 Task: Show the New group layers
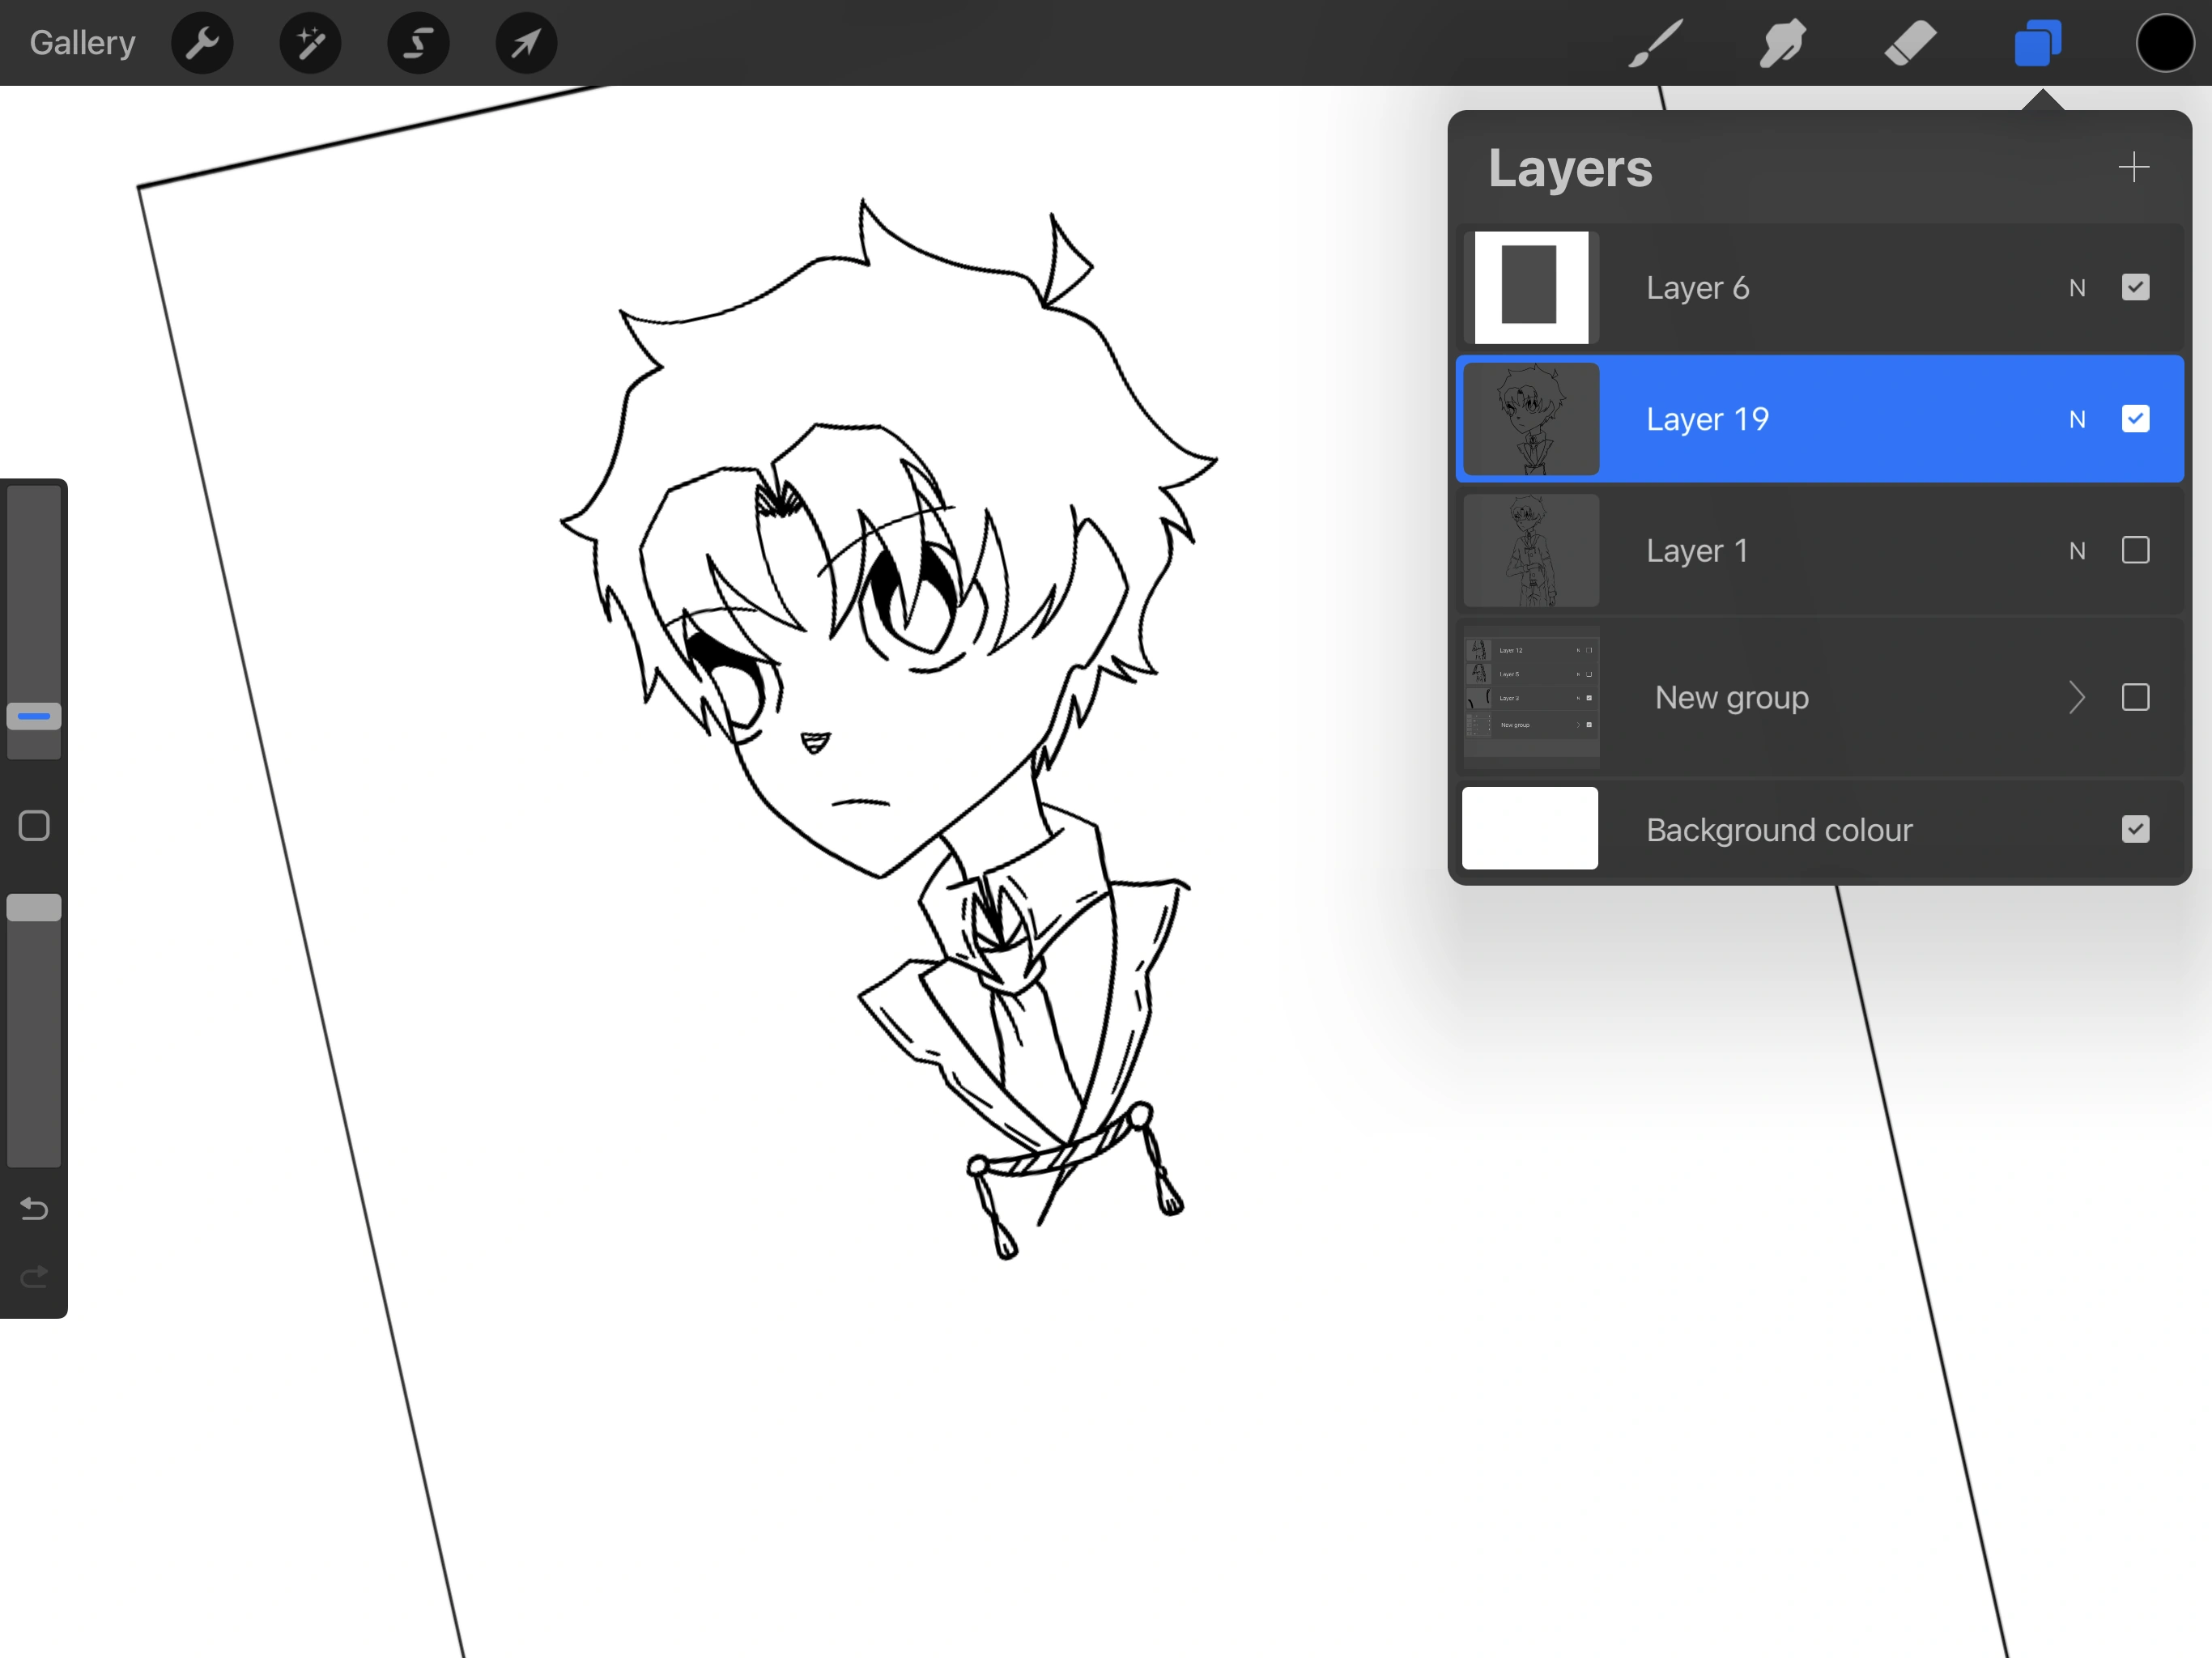(2136, 697)
